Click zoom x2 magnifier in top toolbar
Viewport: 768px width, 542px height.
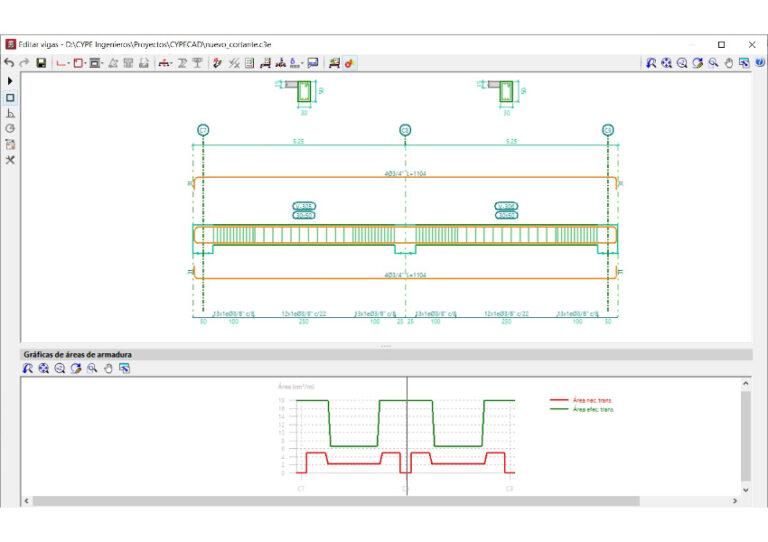pyautogui.click(x=682, y=63)
